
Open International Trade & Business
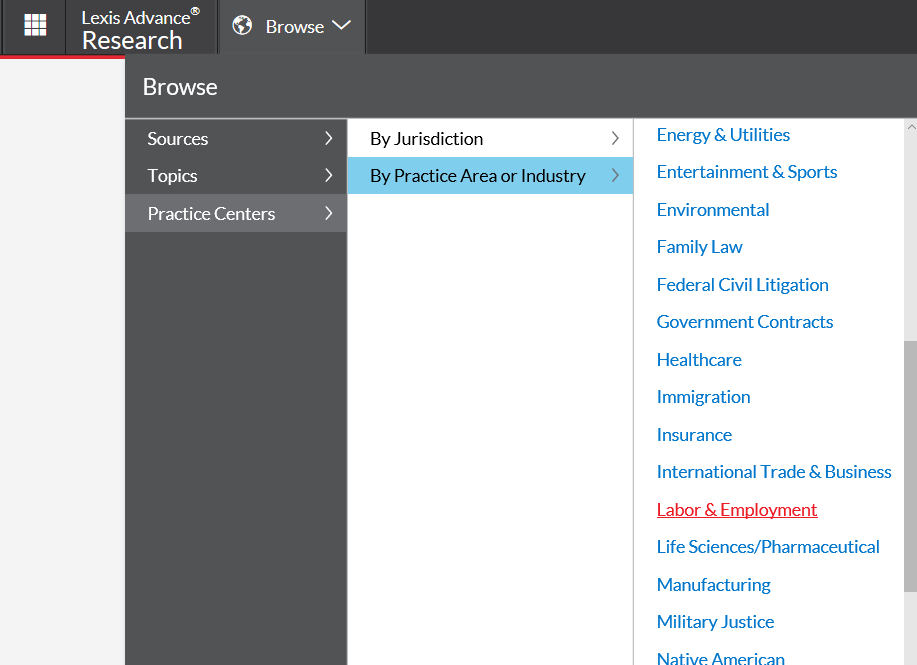click(x=774, y=472)
